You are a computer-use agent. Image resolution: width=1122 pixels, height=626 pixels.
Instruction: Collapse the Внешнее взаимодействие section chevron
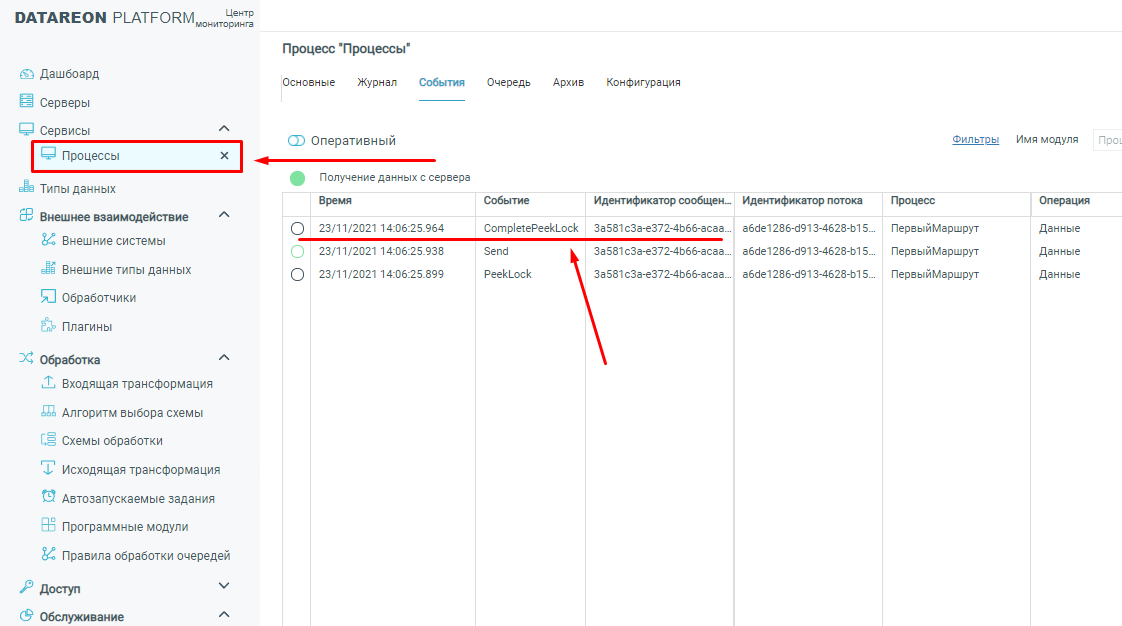224,215
